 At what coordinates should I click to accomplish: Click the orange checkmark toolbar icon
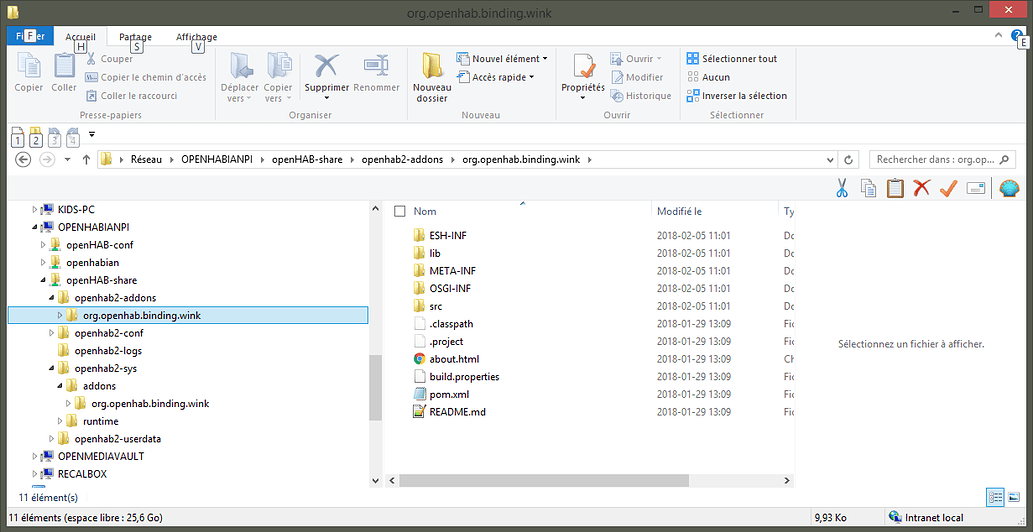click(x=949, y=188)
